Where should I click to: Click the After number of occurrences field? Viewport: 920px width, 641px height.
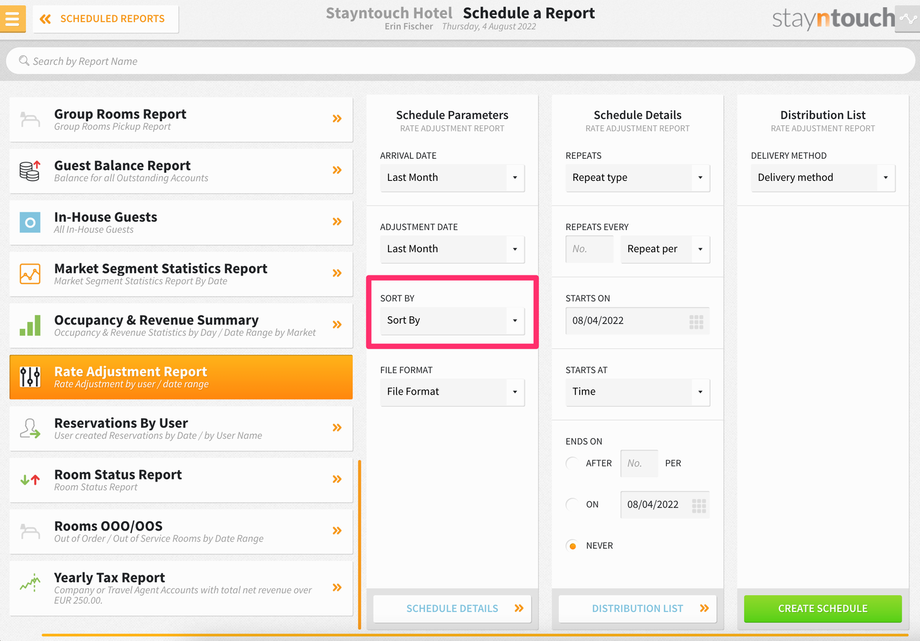point(639,463)
